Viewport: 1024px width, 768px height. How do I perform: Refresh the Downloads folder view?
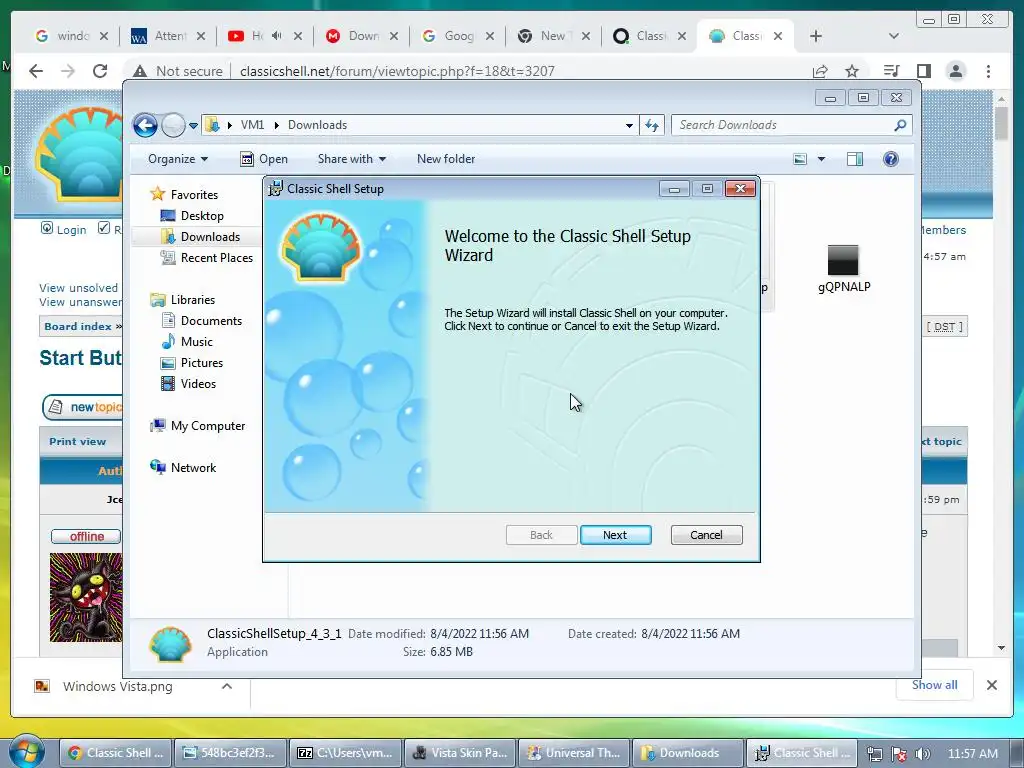pos(652,125)
